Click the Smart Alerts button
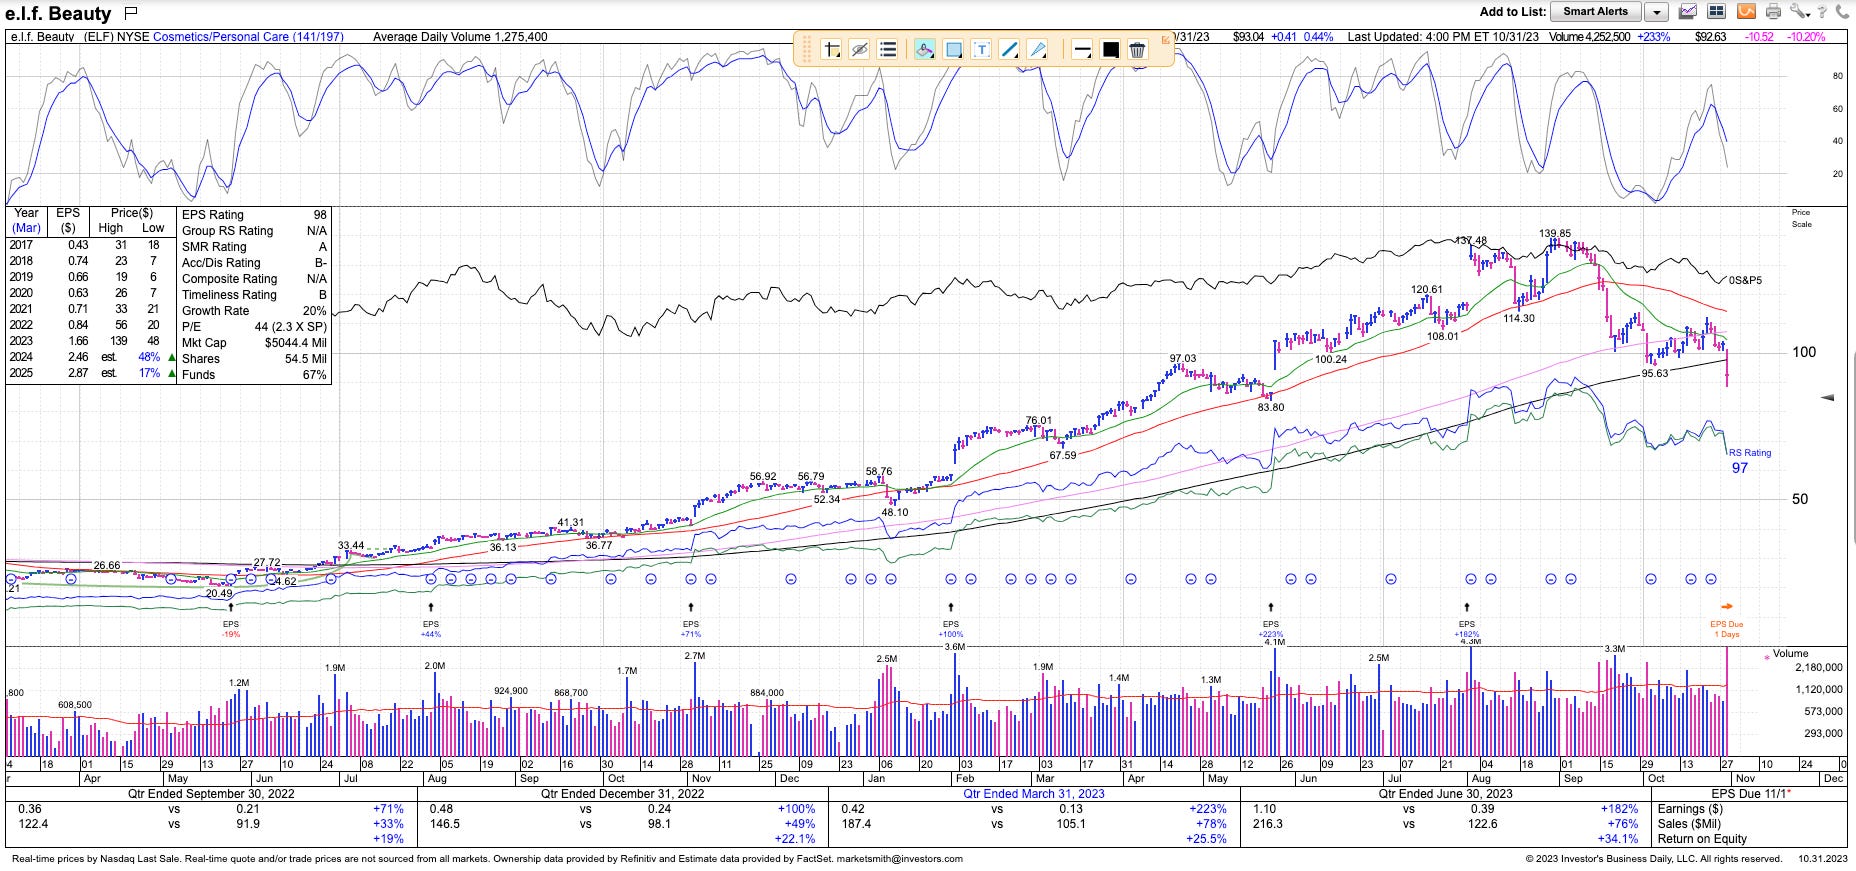This screenshot has height=871, width=1856. [1596, 12]
